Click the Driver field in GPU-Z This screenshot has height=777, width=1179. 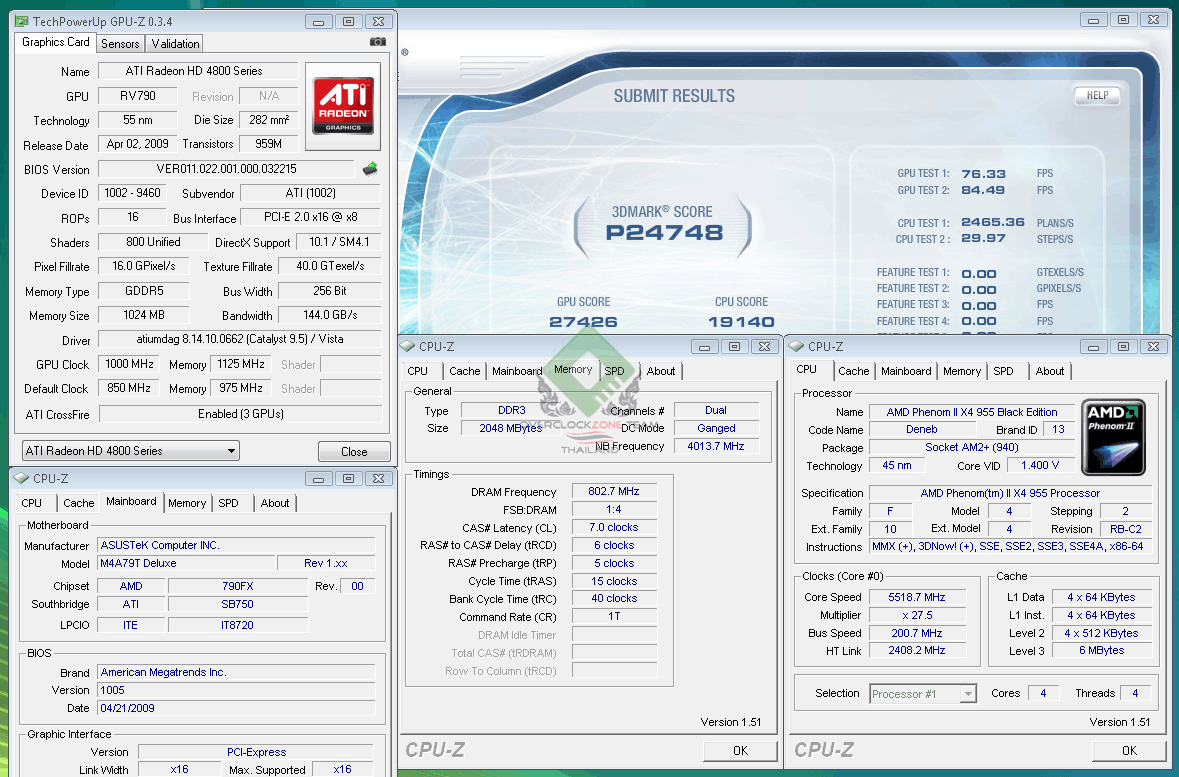pyautogui.click(x=240, y=339)
